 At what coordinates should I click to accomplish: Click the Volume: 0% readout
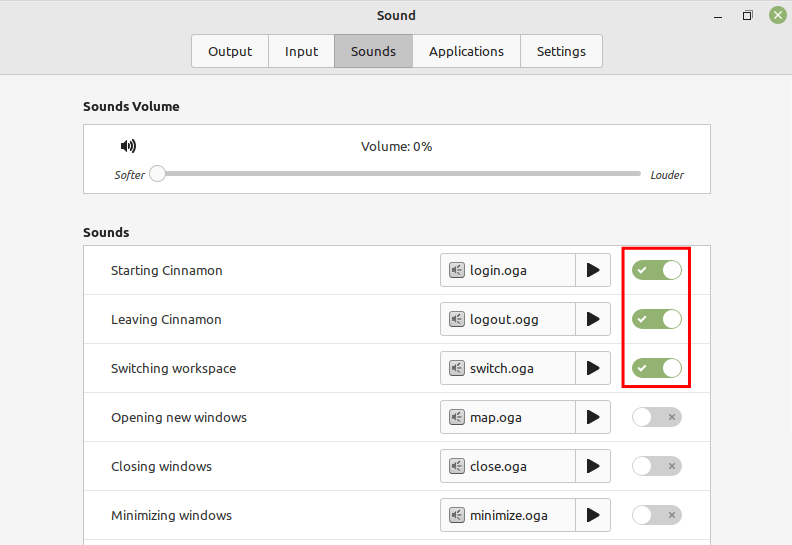click(397, 146)
